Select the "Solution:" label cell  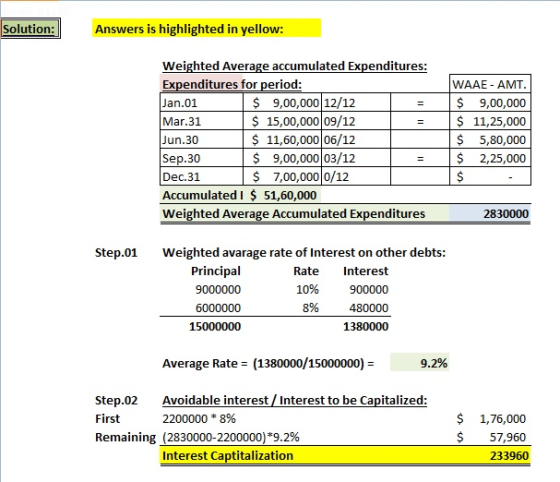tap(30, 29)
